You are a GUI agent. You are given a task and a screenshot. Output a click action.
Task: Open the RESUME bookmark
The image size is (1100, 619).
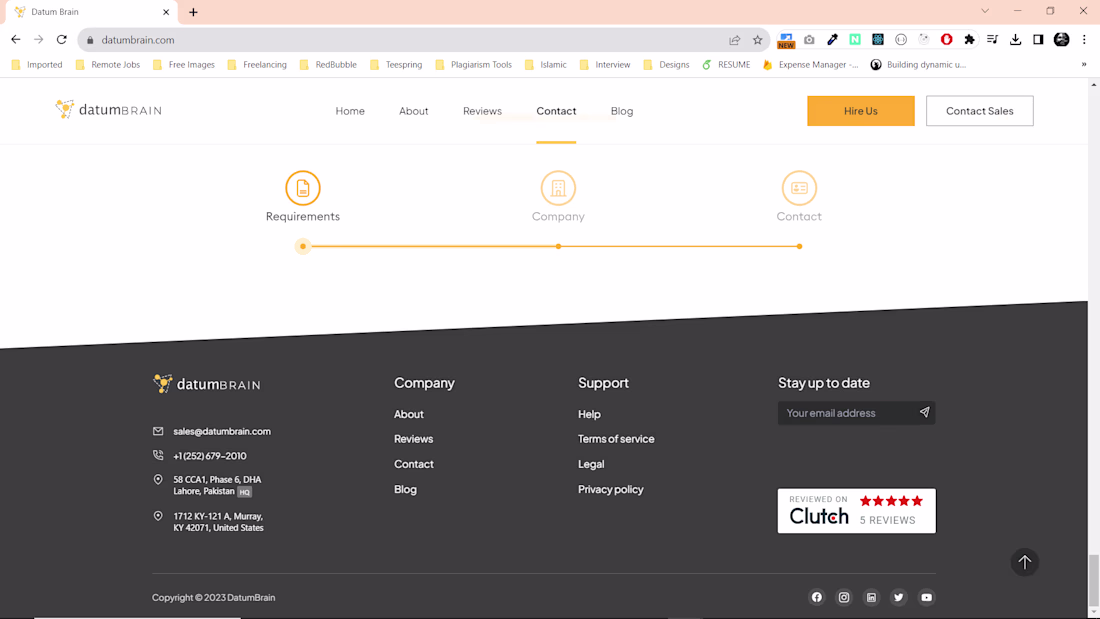(x=726, y=65)
